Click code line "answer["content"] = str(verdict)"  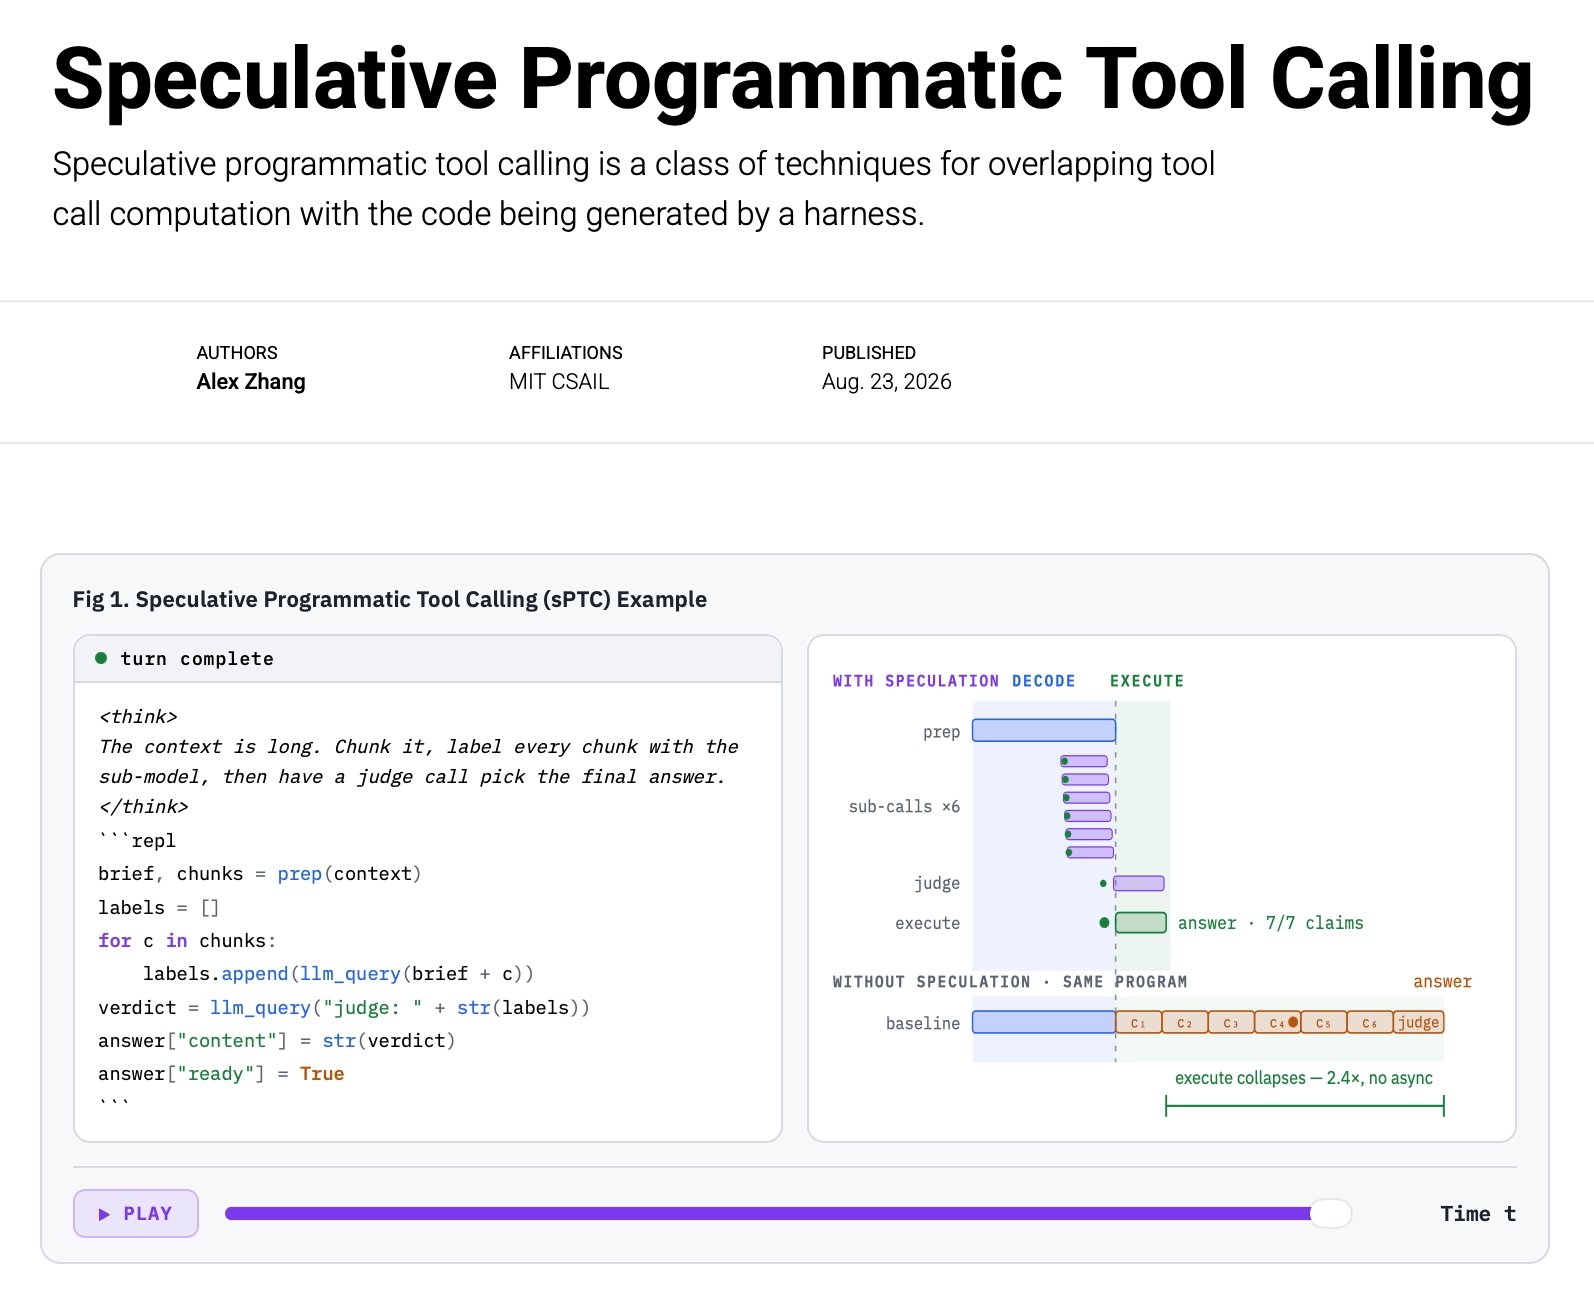tap(277, 1040)
